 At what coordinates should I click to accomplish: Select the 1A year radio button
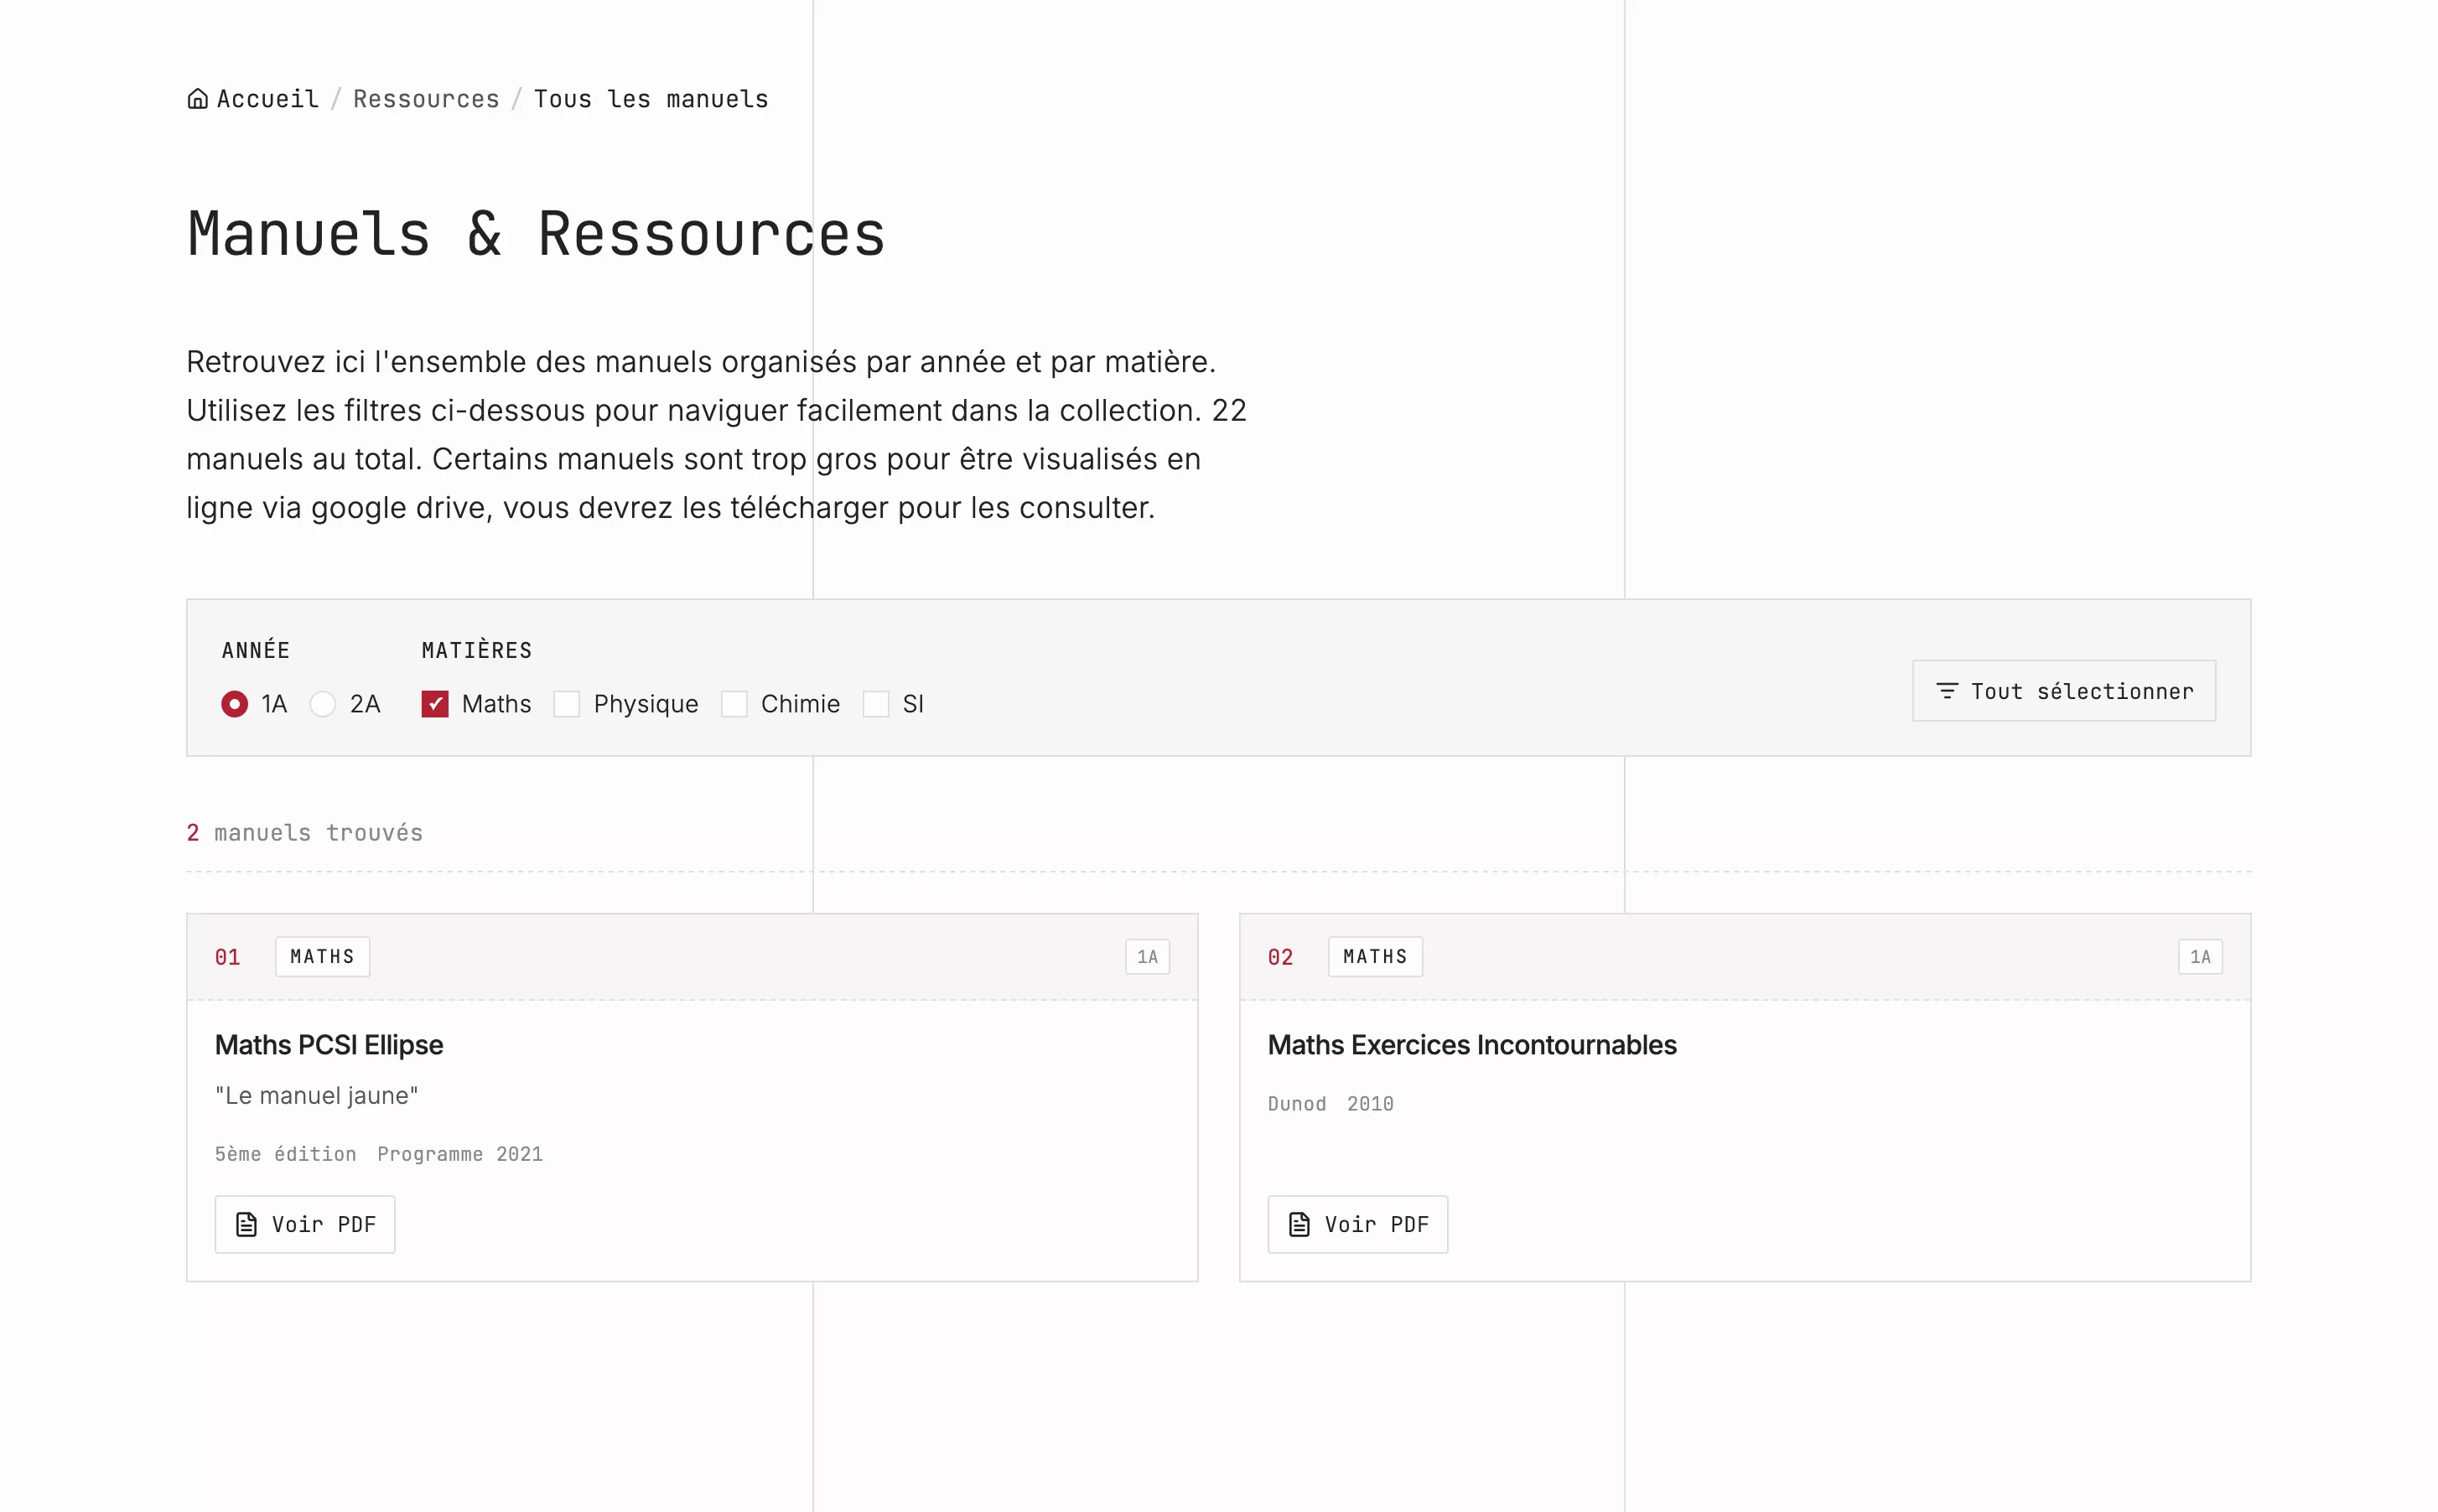(234, 704)
